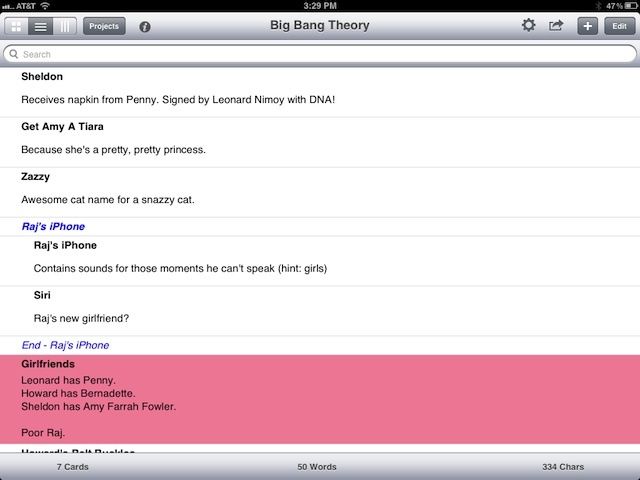Select 'Leonard has Penny.' line

pyautogui.click(x=68, y=380)
